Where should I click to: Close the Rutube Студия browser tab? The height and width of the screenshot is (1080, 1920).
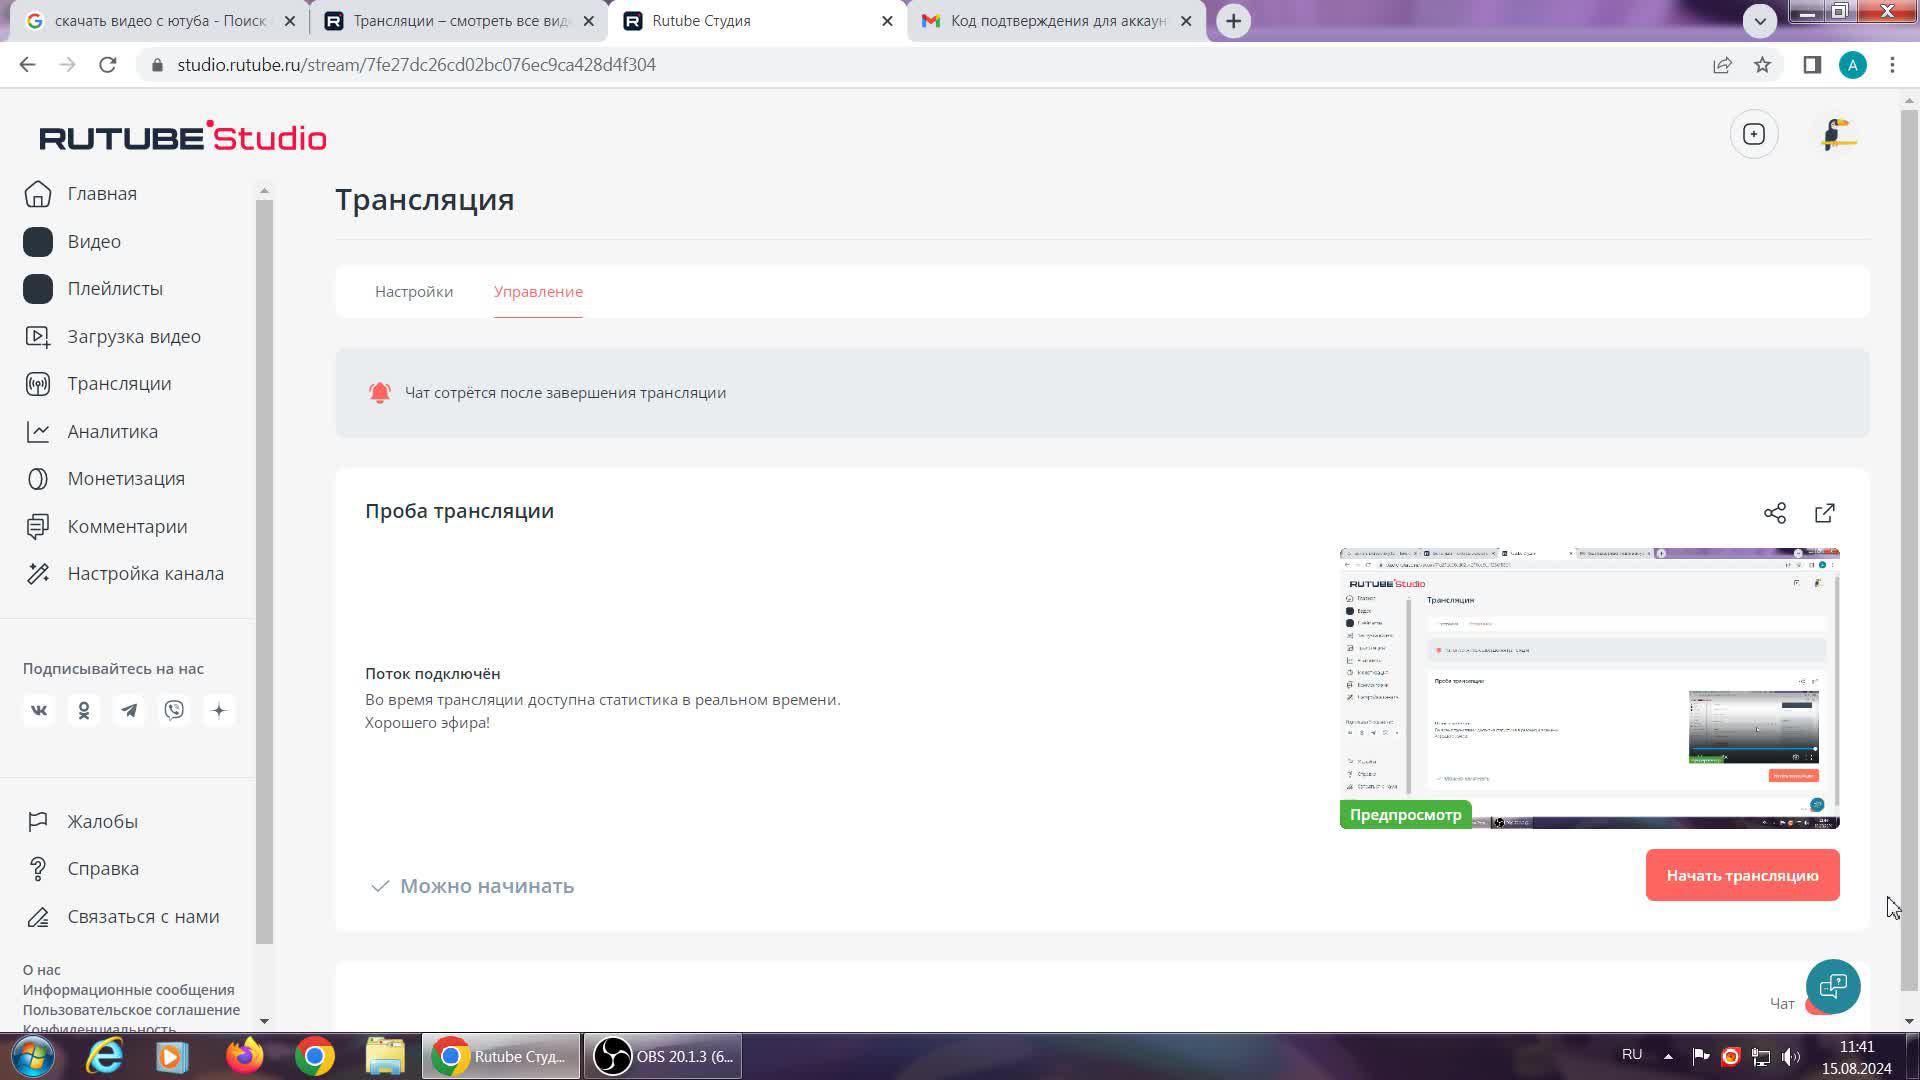coord(887,21)
